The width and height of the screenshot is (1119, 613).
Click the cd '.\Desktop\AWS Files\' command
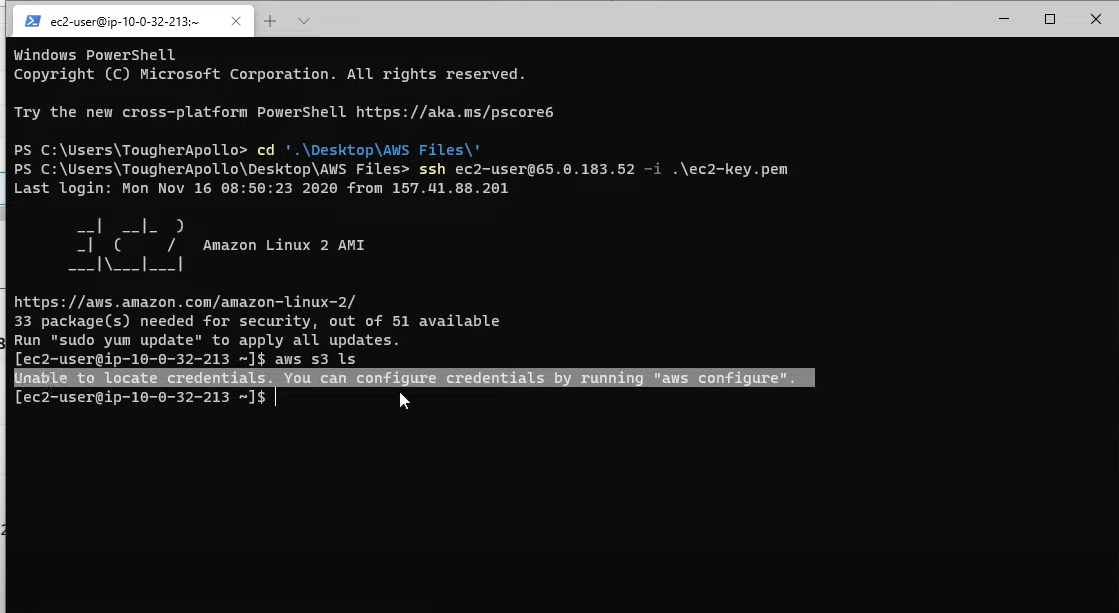coord(369,150)
